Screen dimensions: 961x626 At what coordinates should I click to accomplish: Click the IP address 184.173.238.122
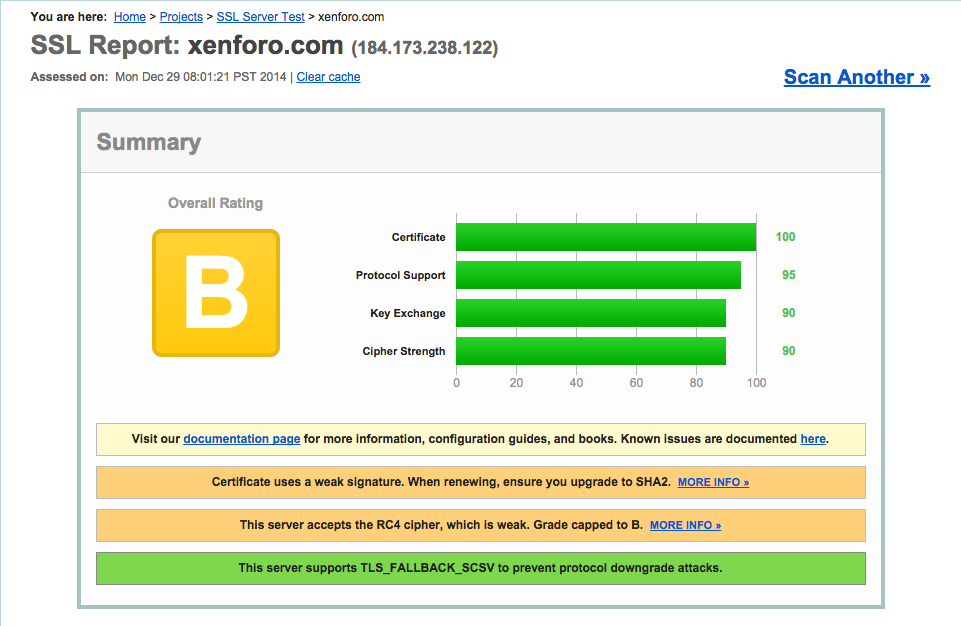[424, 47]
